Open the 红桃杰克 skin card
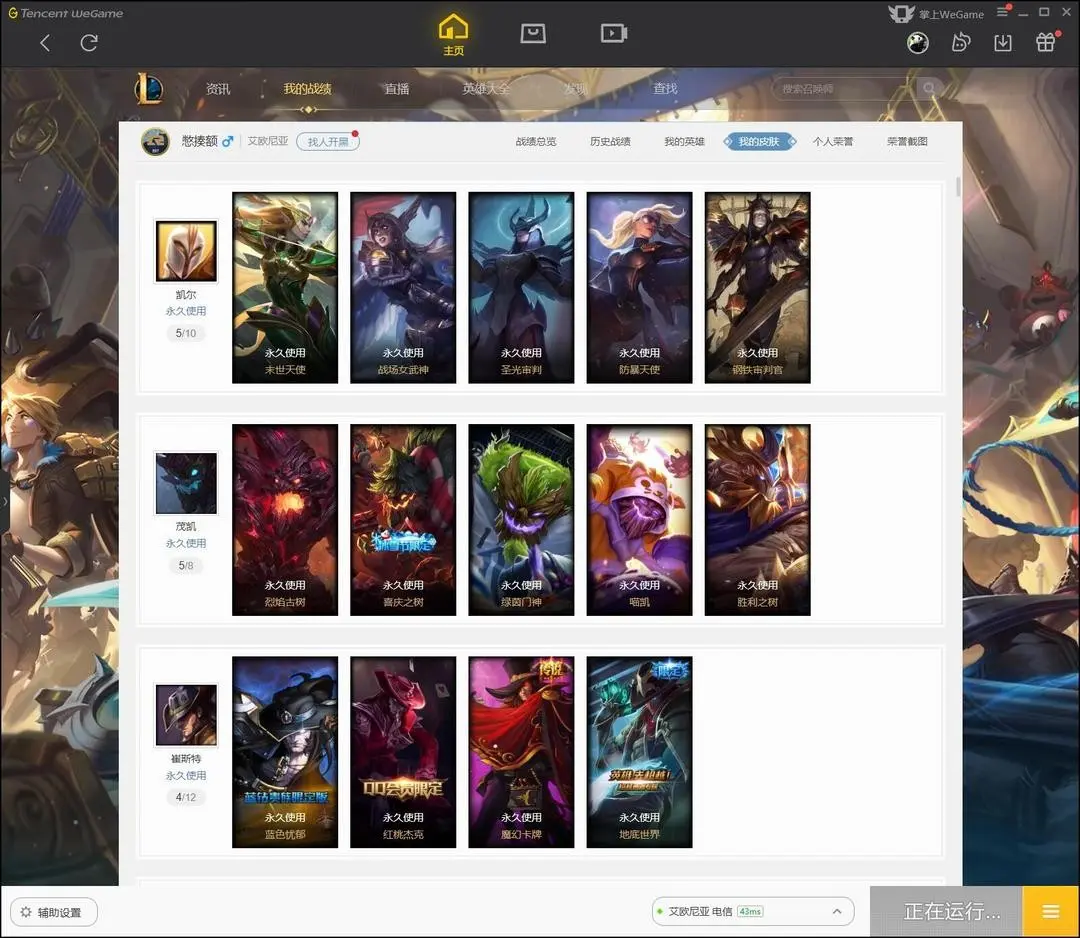 tap(403, 752)
